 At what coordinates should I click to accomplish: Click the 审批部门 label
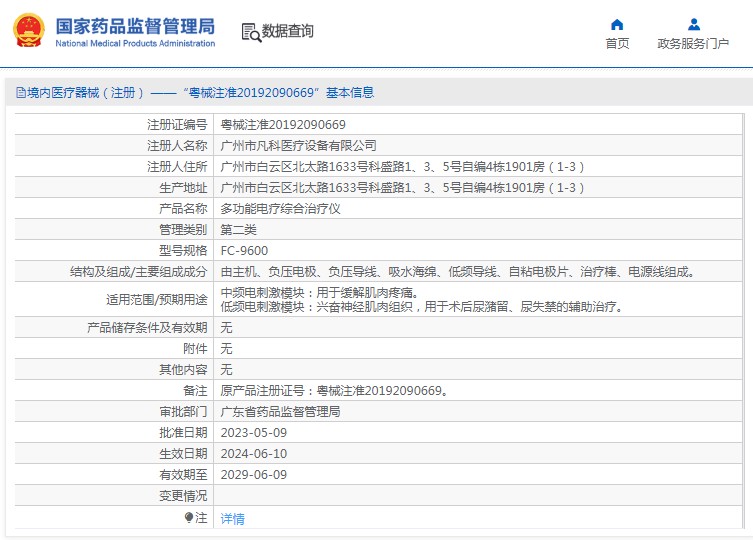183,412
